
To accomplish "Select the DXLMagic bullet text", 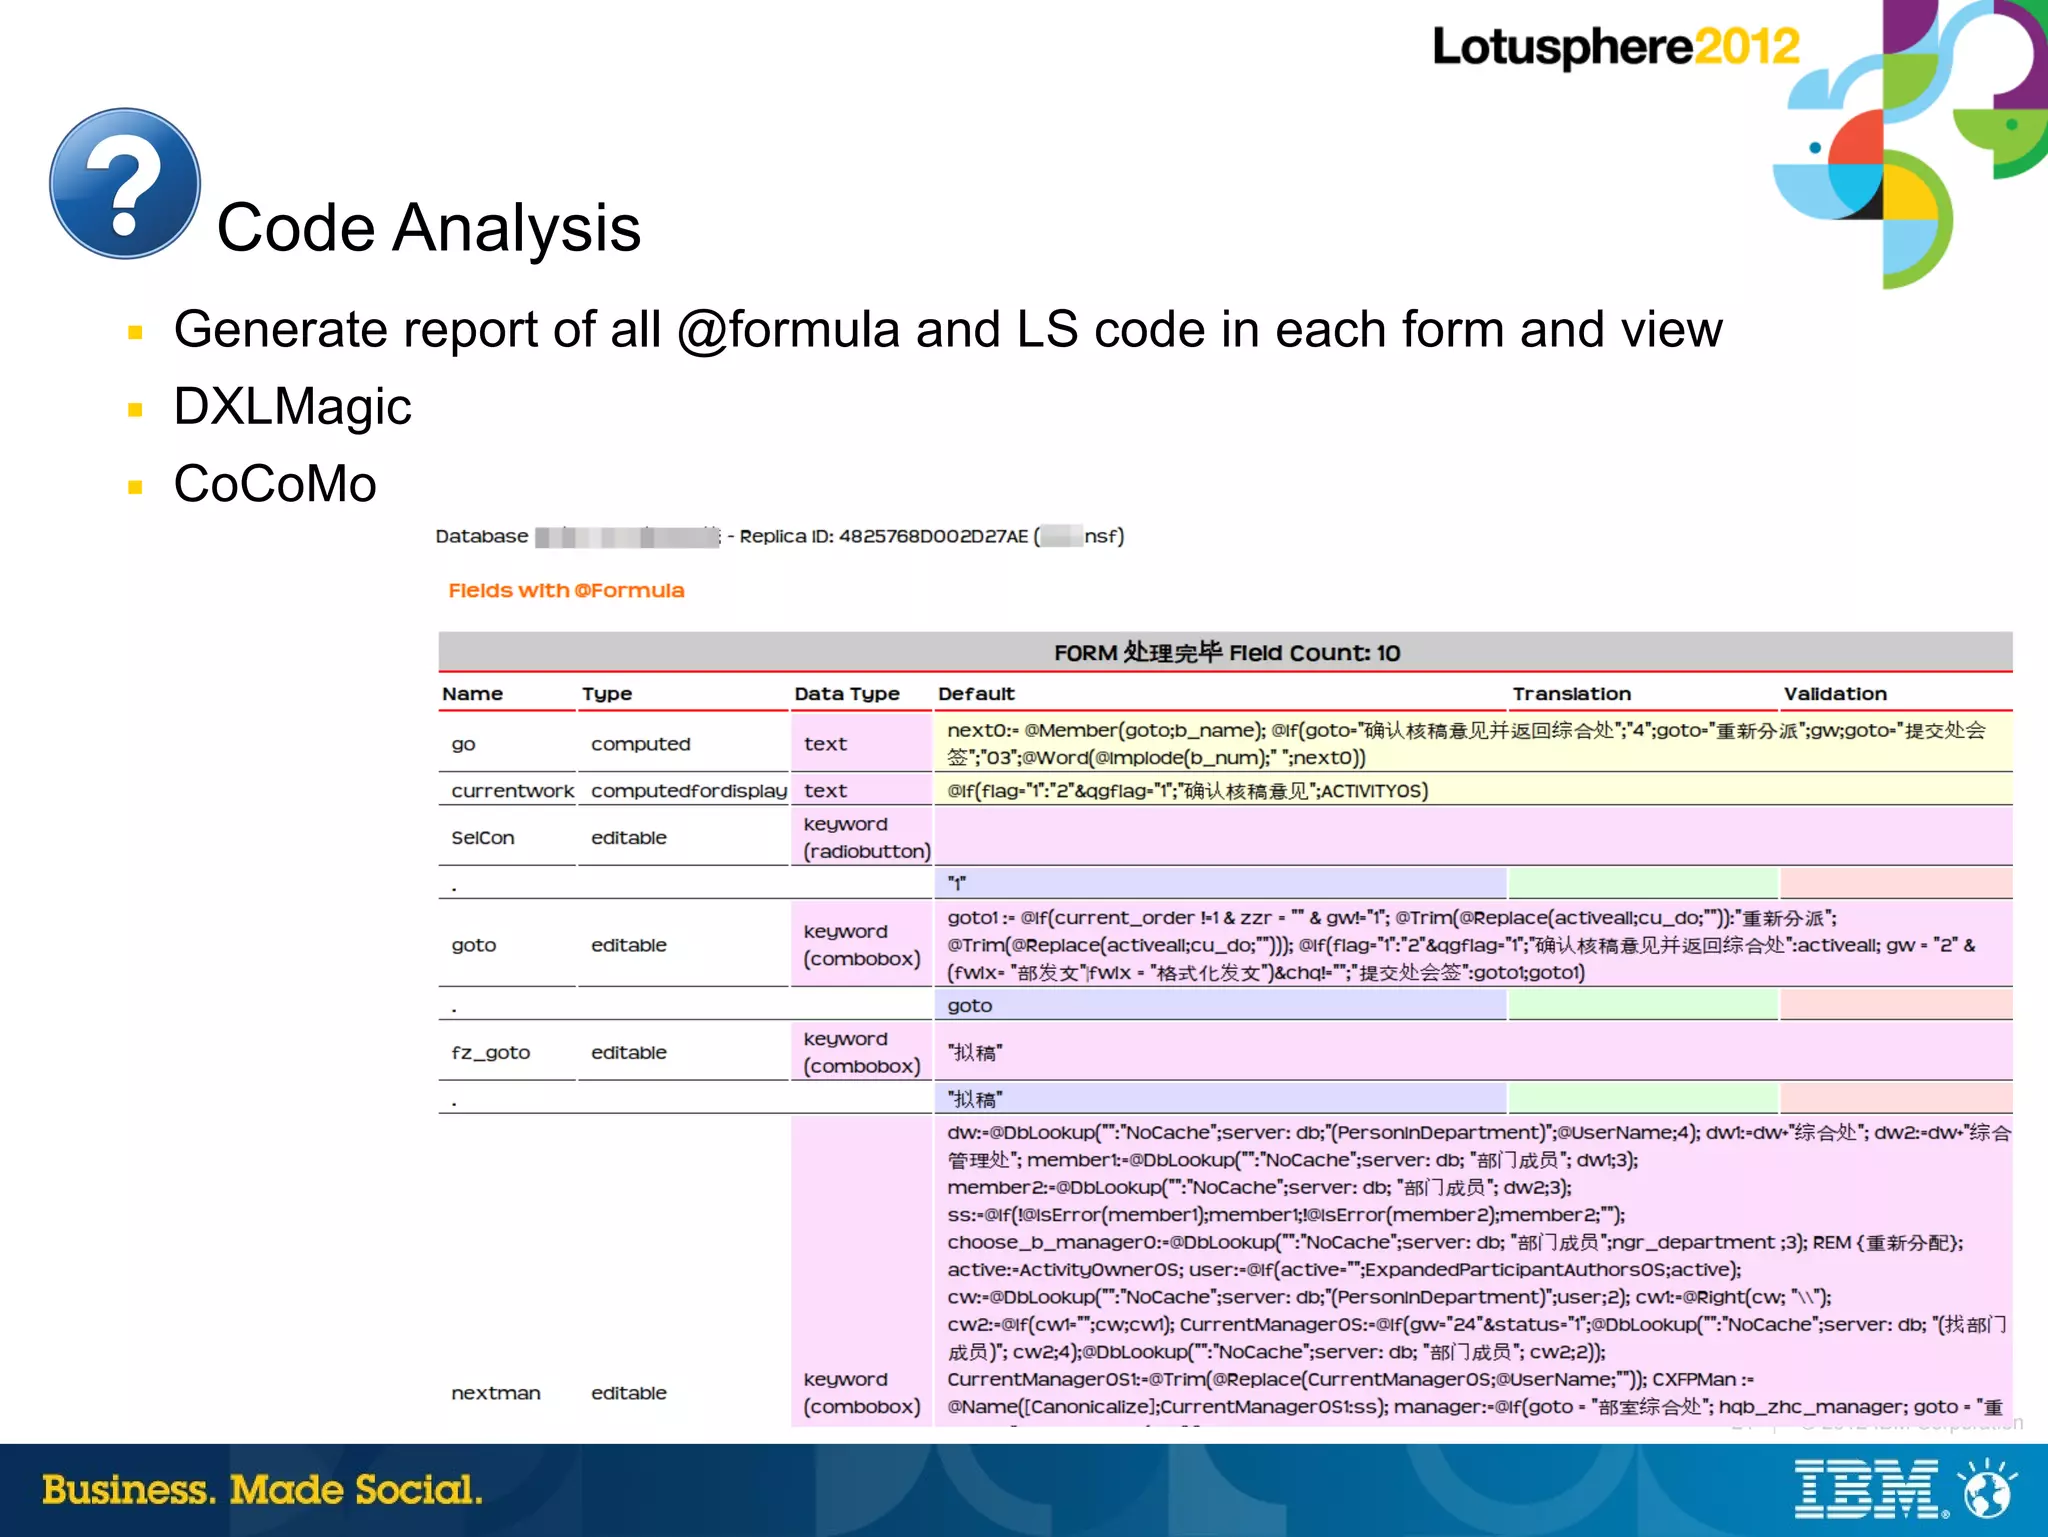I will 292,406.
